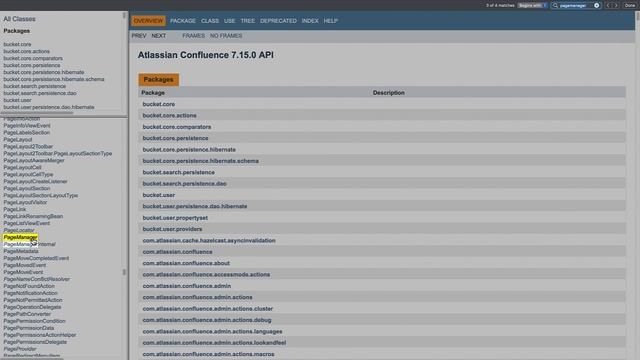Viewport: 640px width, 360px height.
Task: Open the CLASS tab
Action: (210, 21)
